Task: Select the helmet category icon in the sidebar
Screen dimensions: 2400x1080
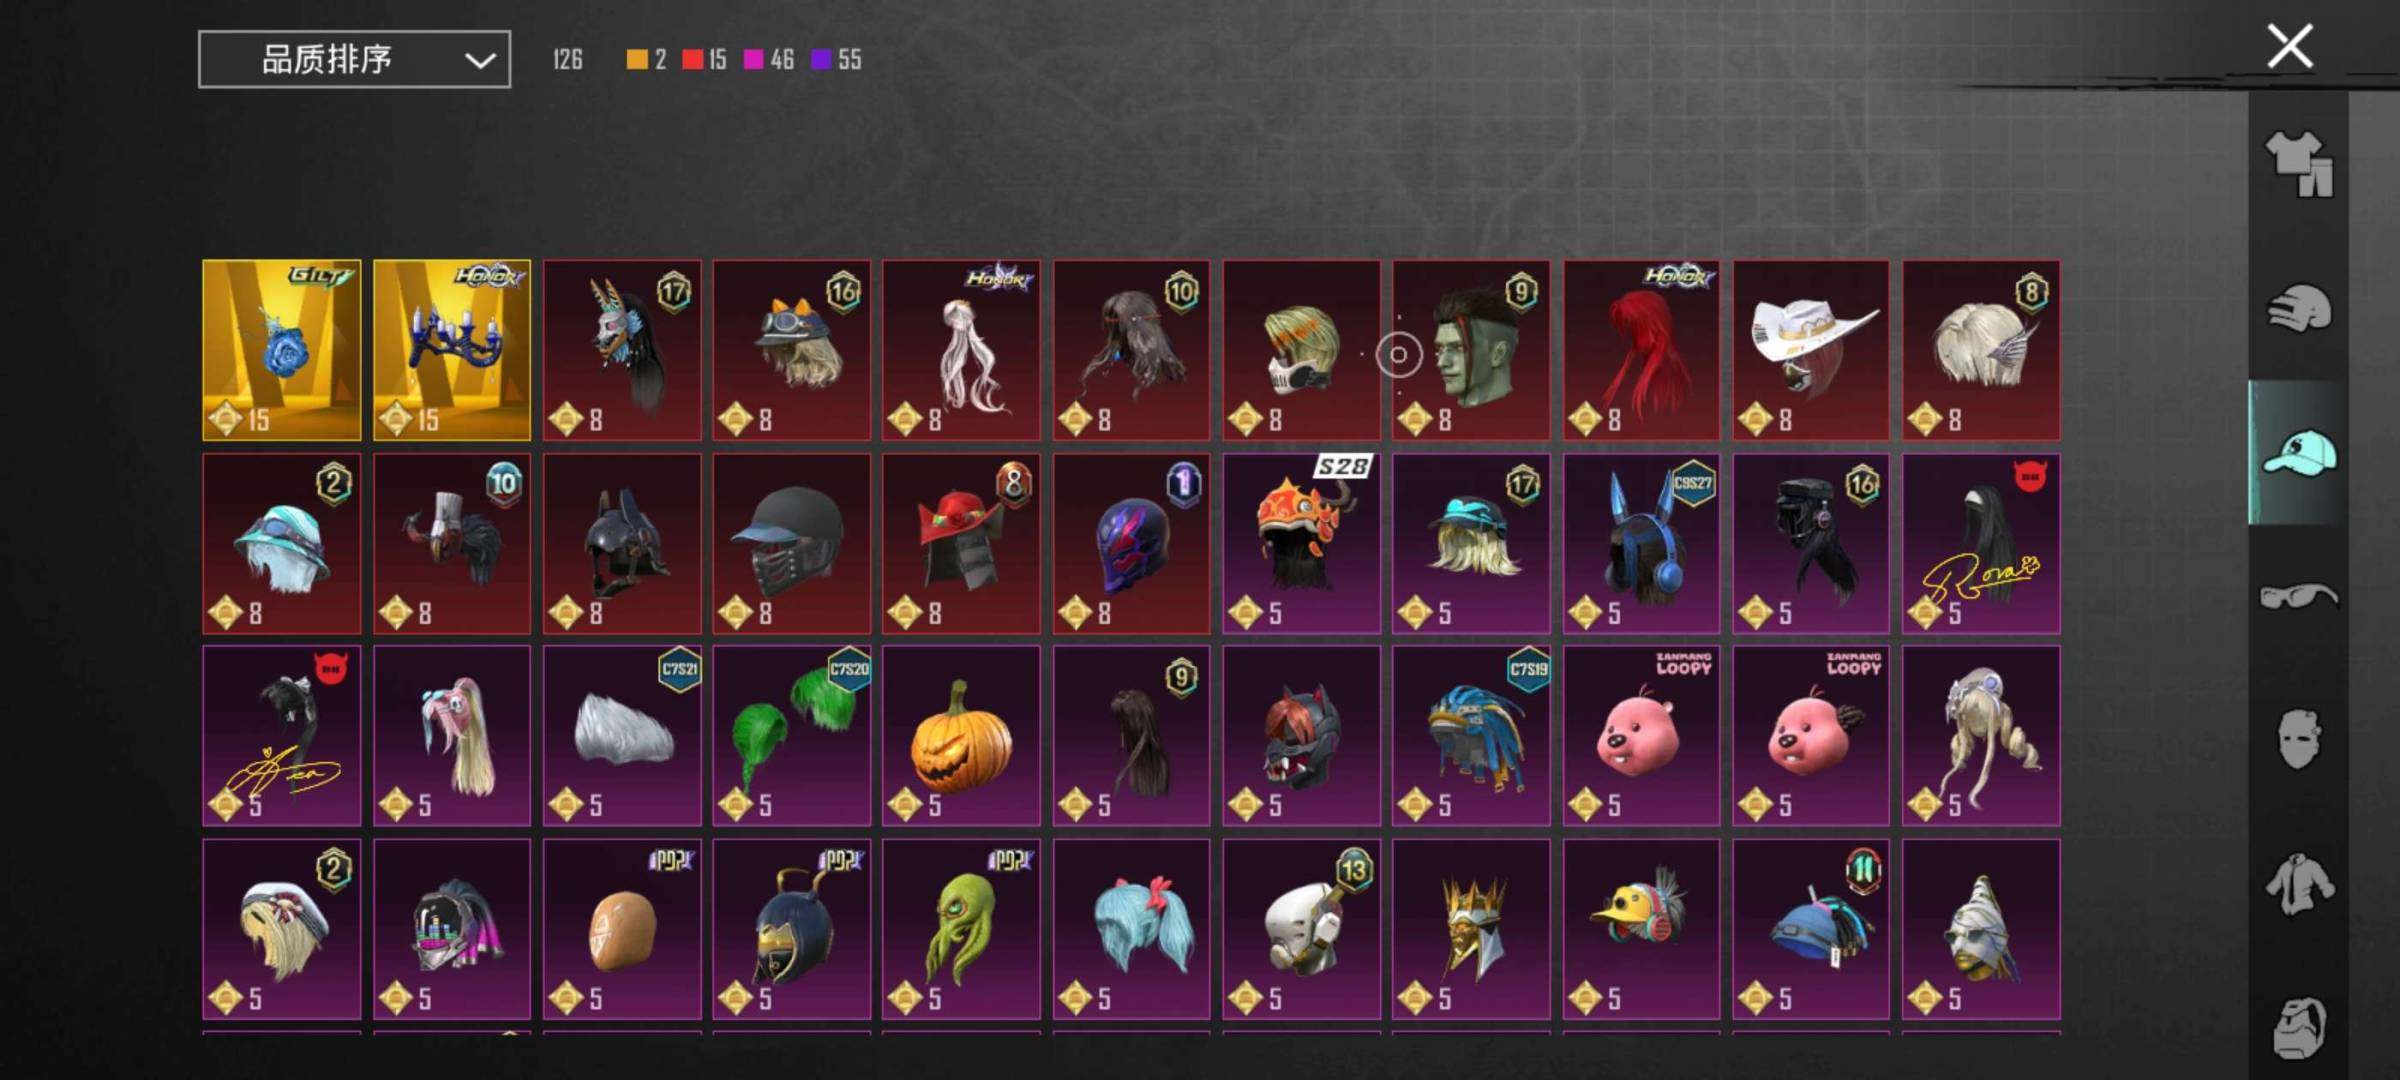Action: point(2299,307)
